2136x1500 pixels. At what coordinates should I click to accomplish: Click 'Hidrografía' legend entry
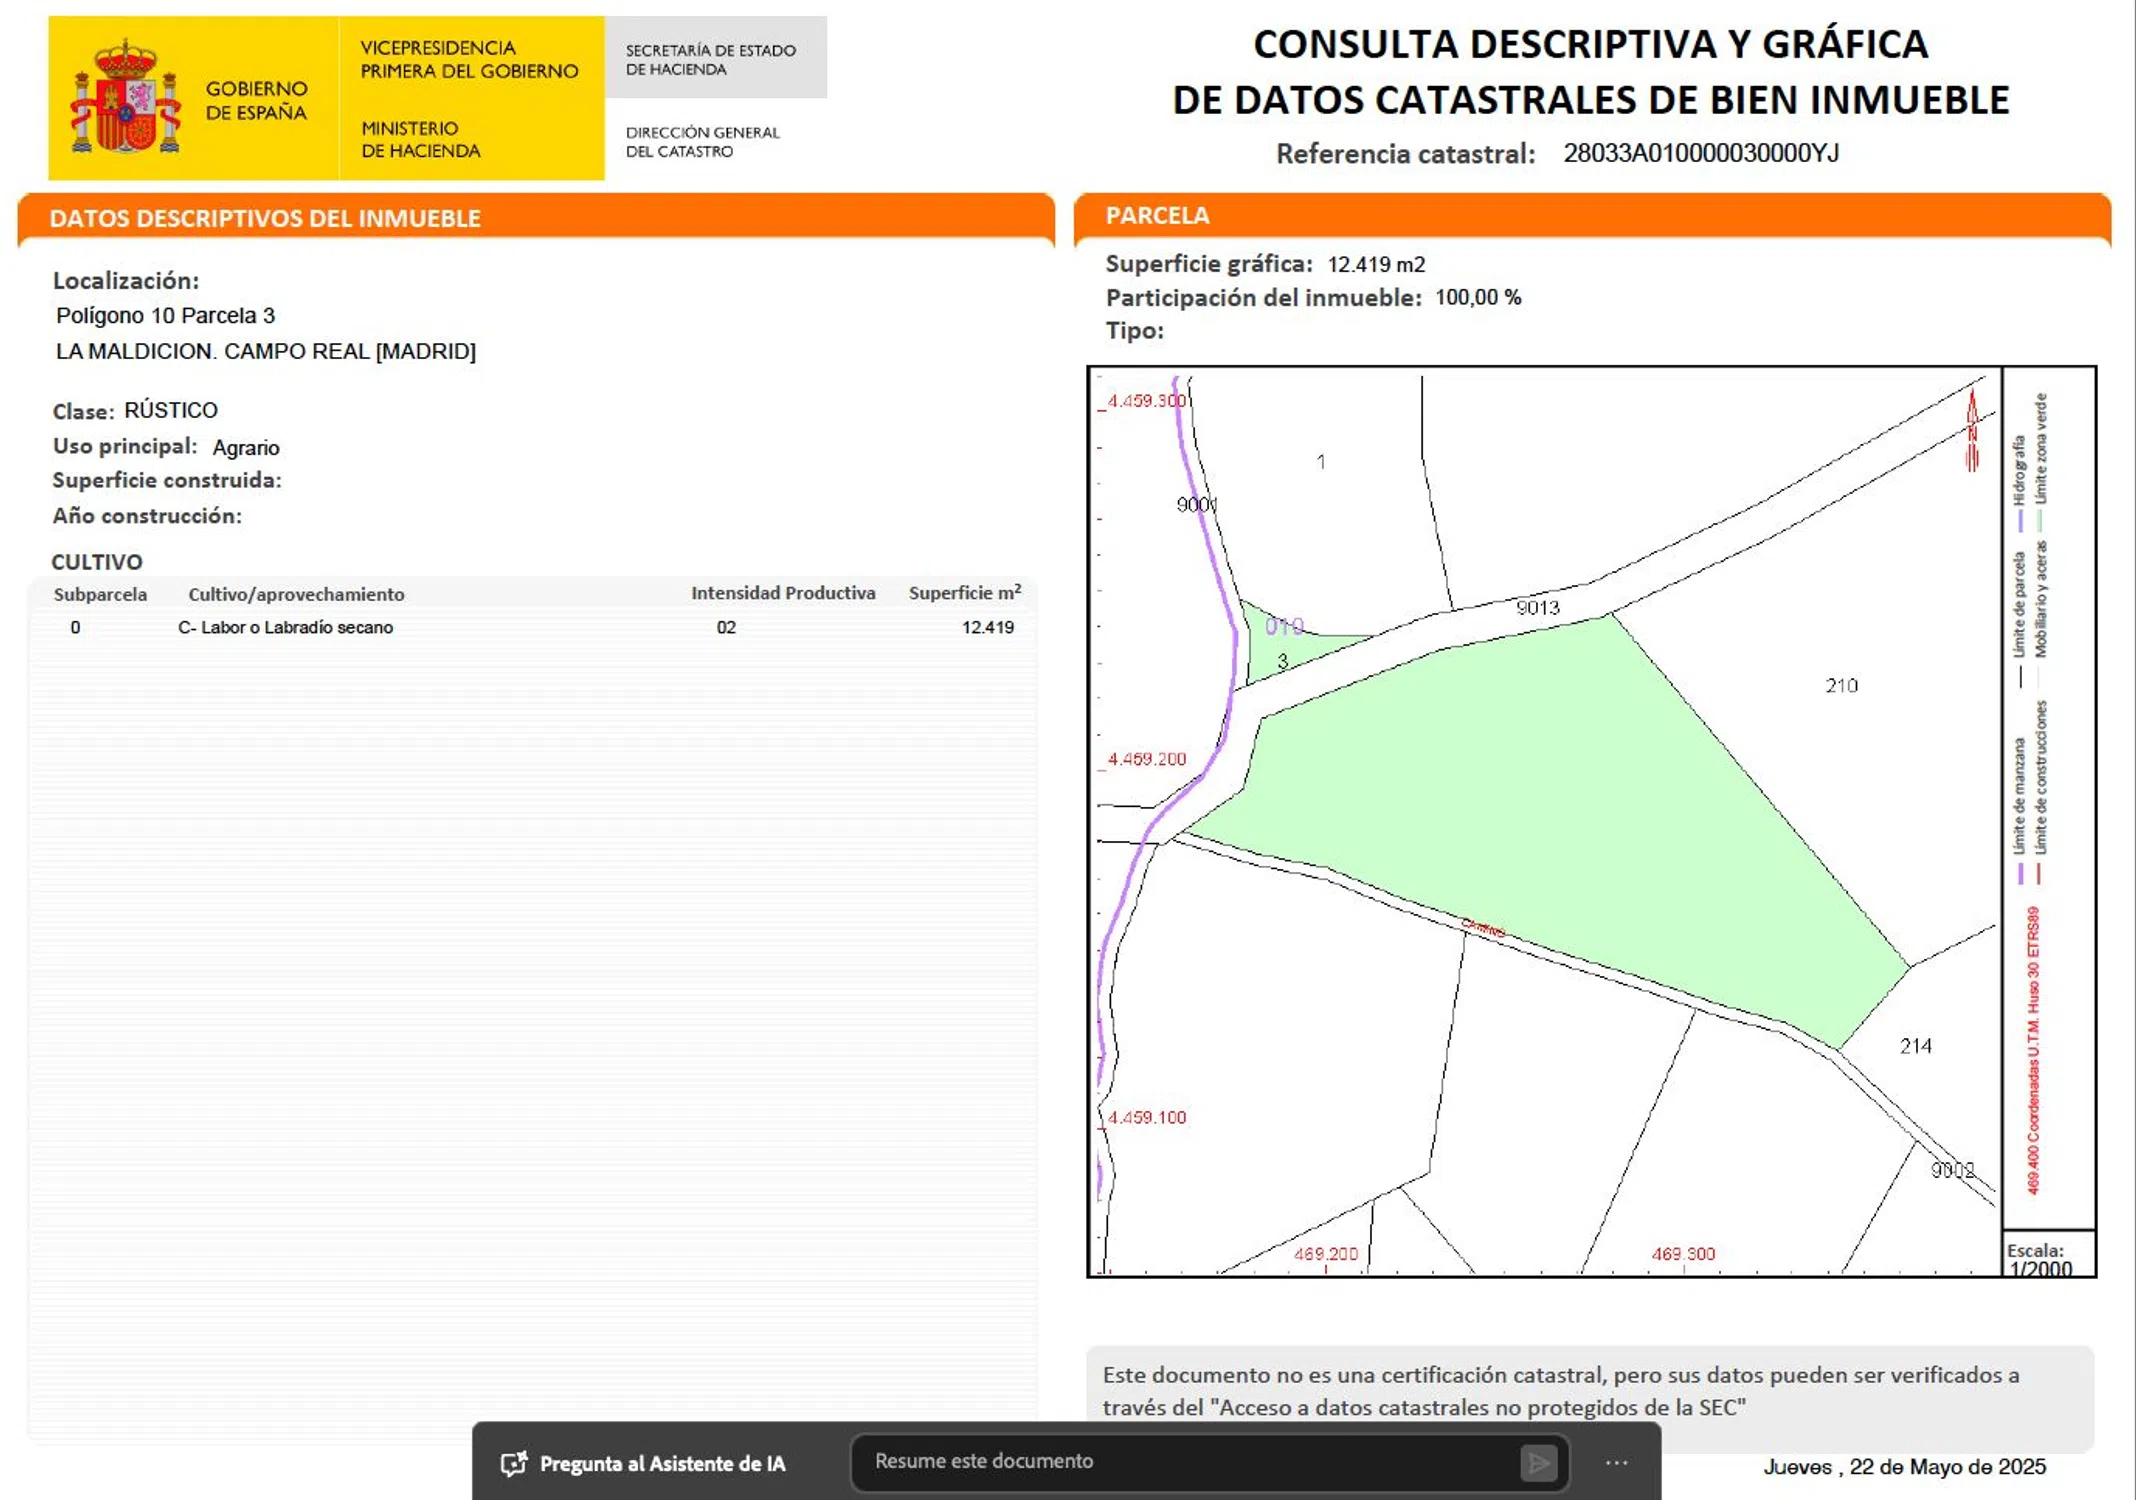[x=2019, y=482]
